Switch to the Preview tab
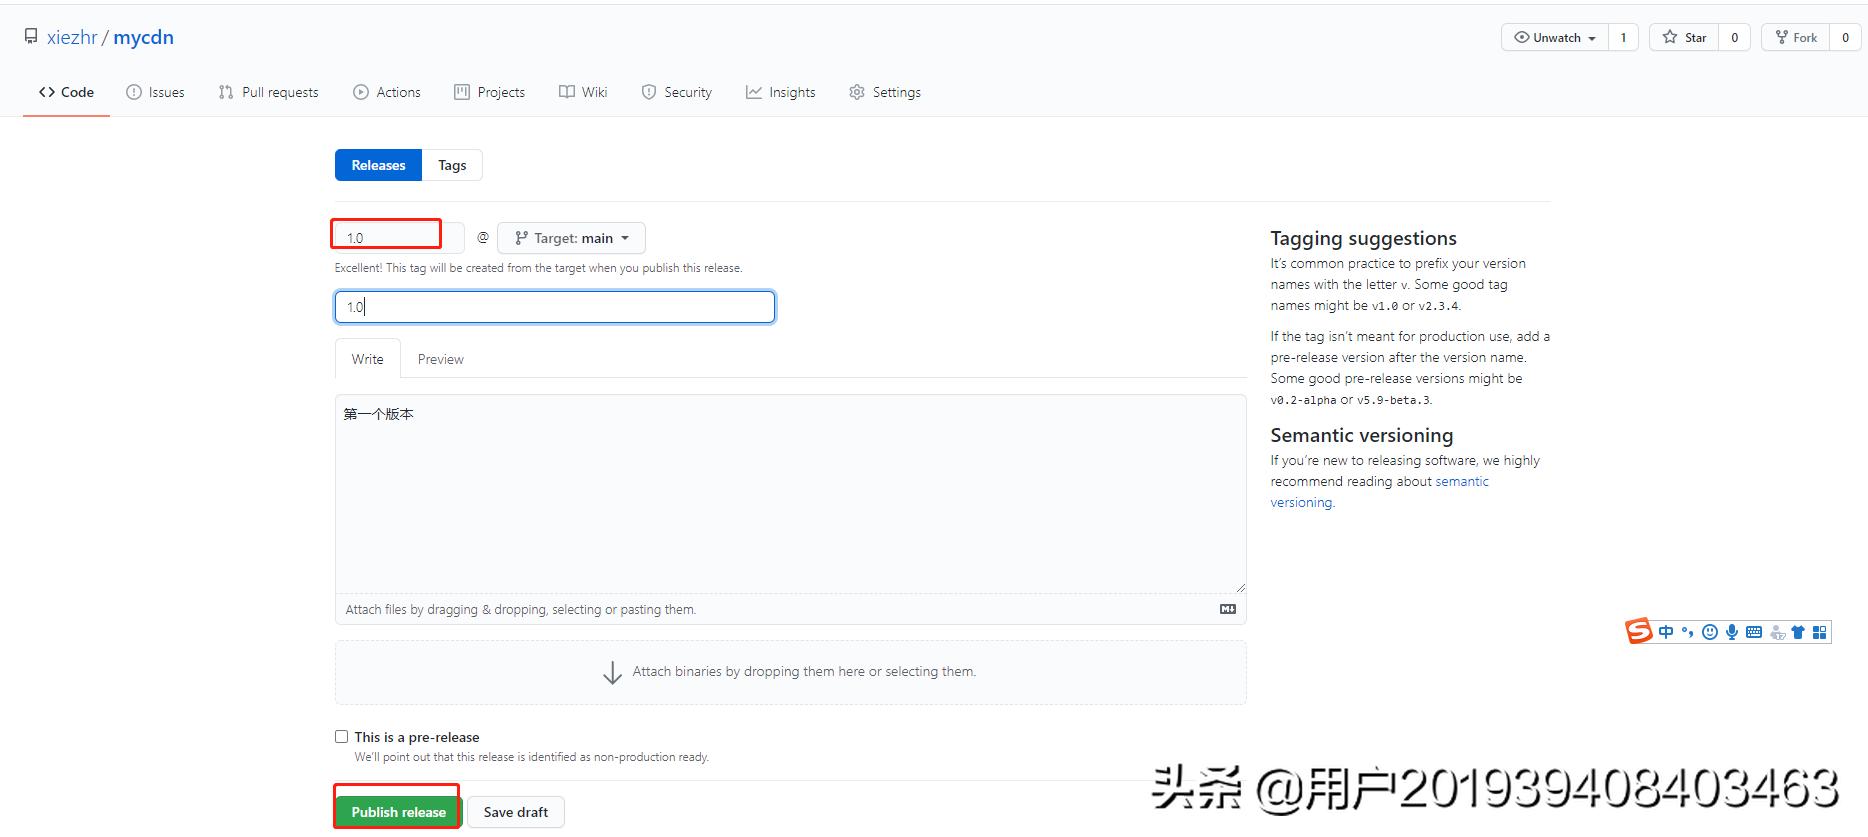The width and height of the screenshot is (1868, 837). pyautogui.click(x=441, y=359)
